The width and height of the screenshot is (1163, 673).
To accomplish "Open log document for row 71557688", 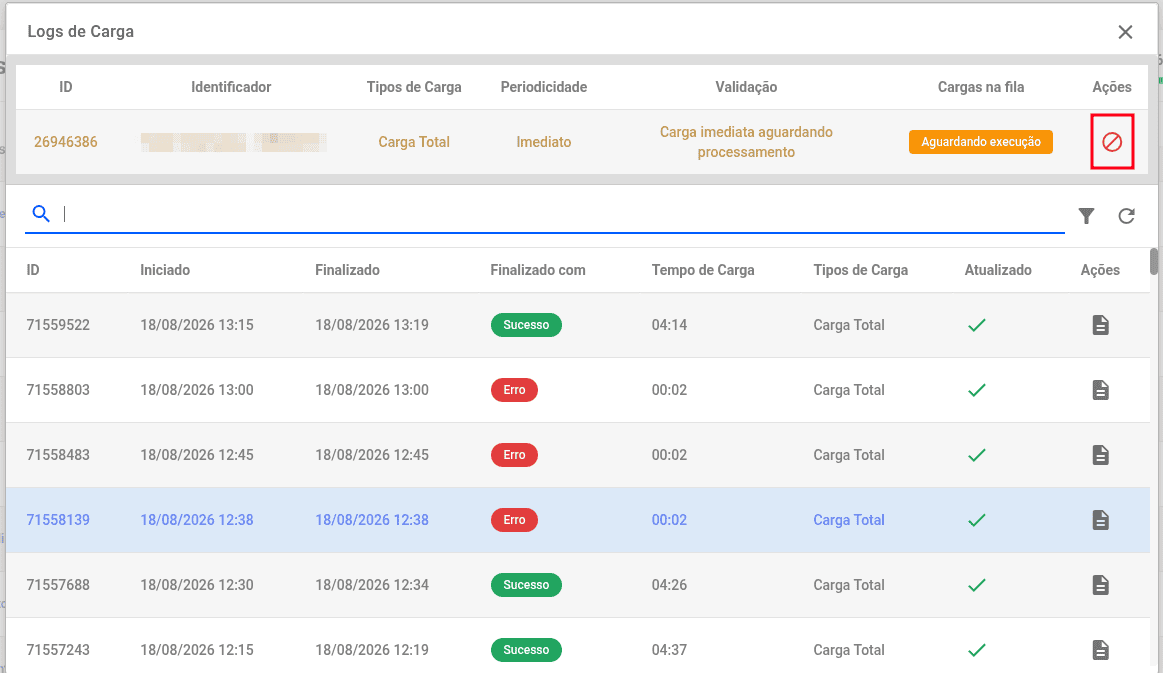I will pyautogui.click(x=1101, y=585).
